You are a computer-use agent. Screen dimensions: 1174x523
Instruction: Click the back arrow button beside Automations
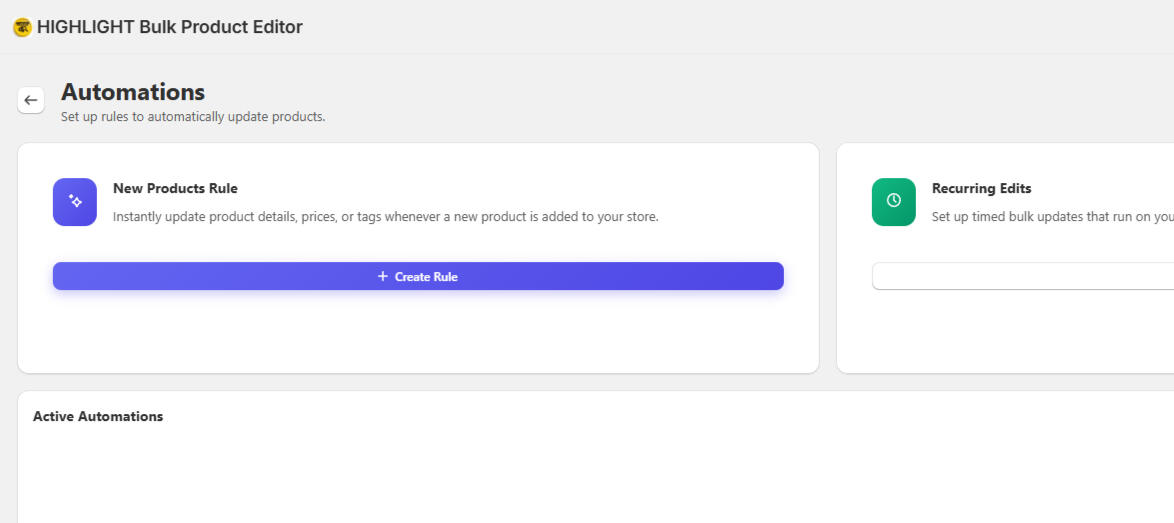(31, 100)
